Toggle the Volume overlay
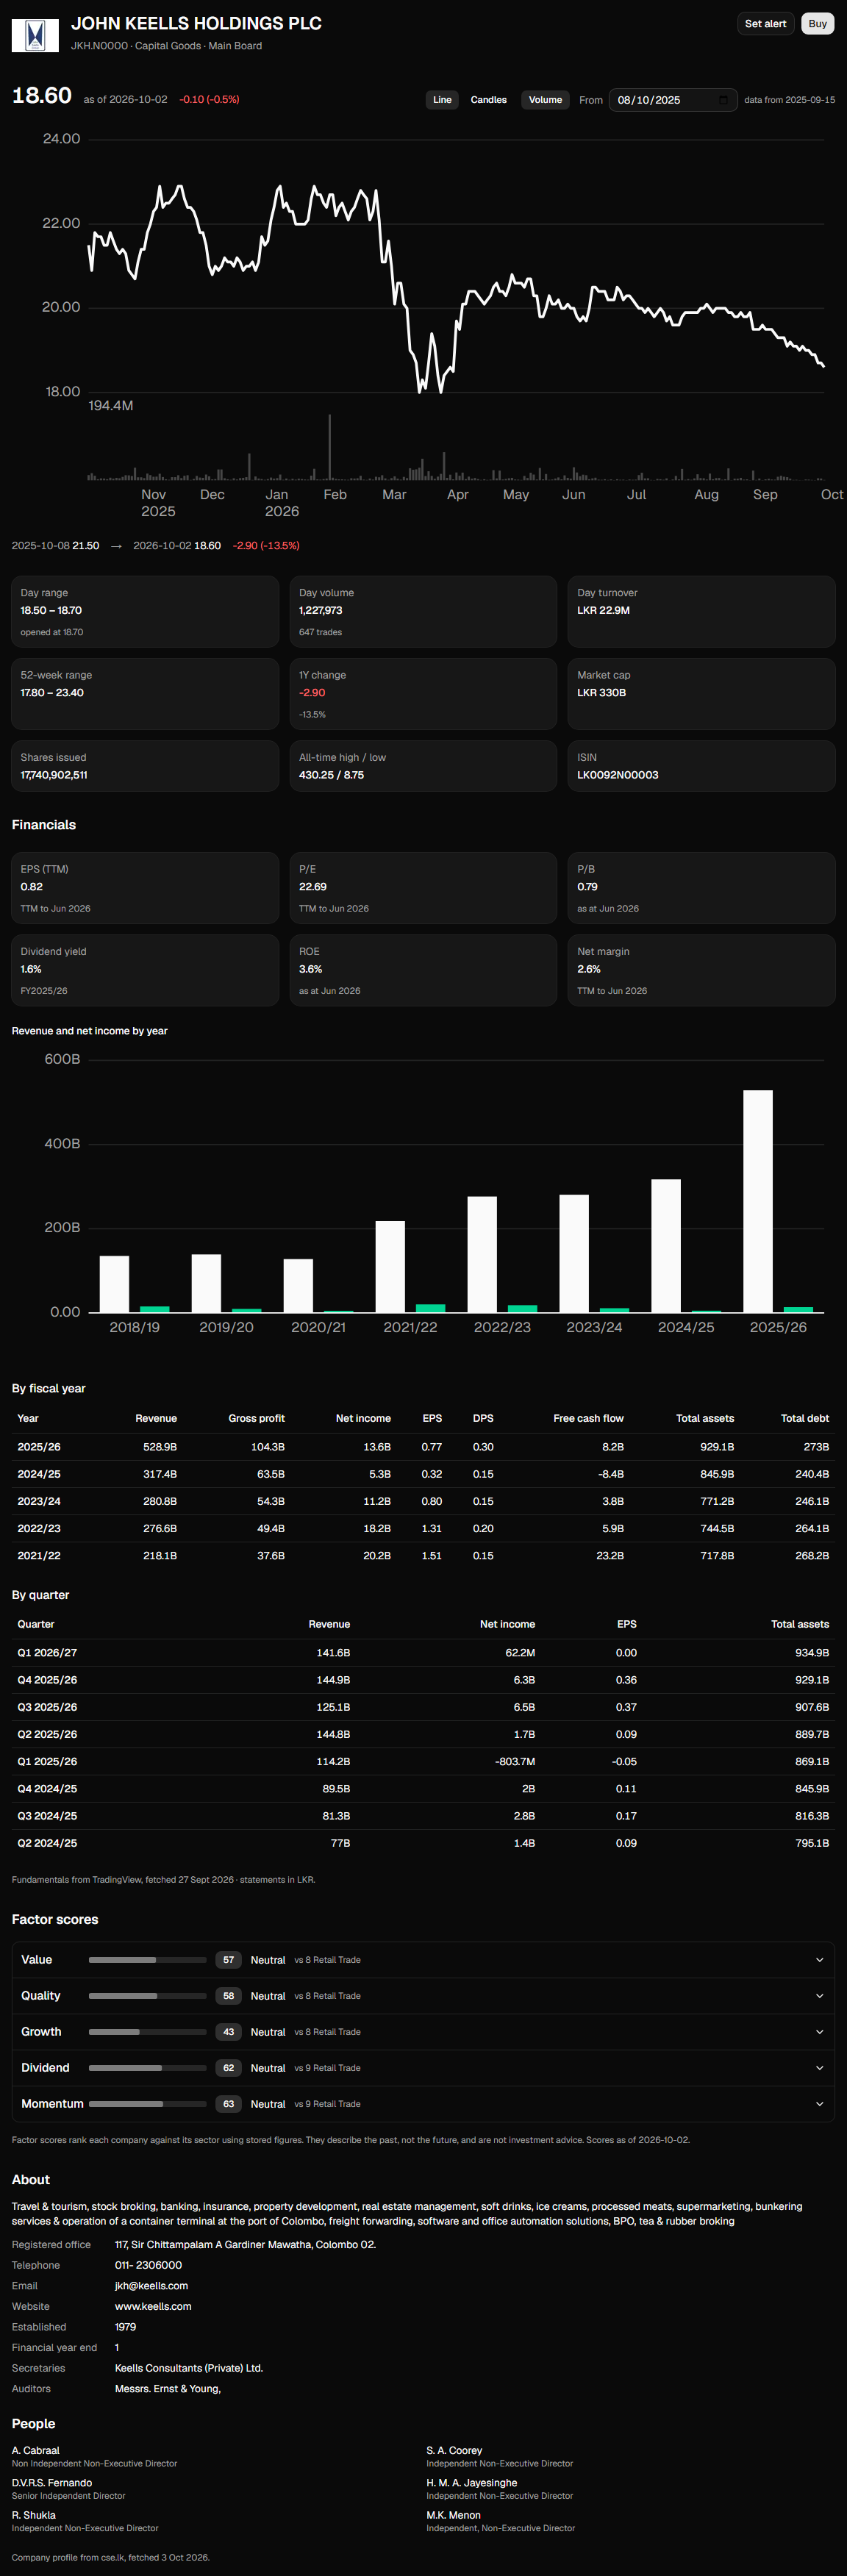Viewport: 847px width, 2576px height. 545,100
